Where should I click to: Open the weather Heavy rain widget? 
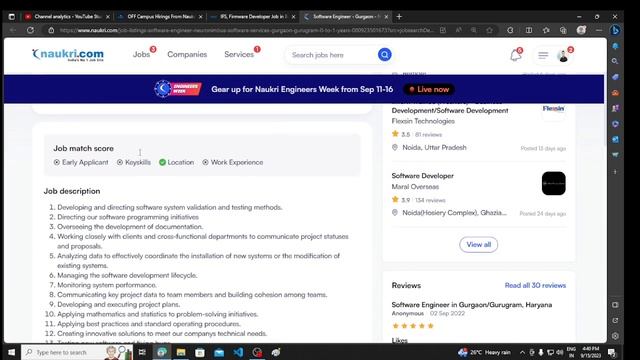coord(484,352)
